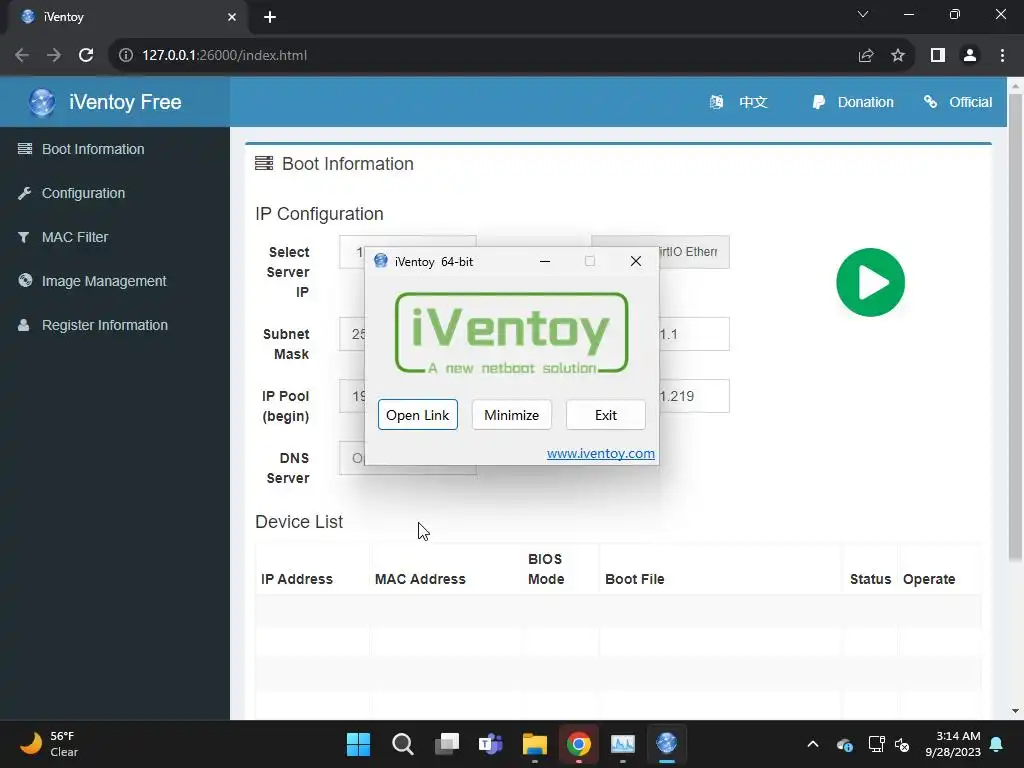Click the chain-link icon beside Official
The image size is (1024, 768).
pyautogui.click(x=931, y=102)
